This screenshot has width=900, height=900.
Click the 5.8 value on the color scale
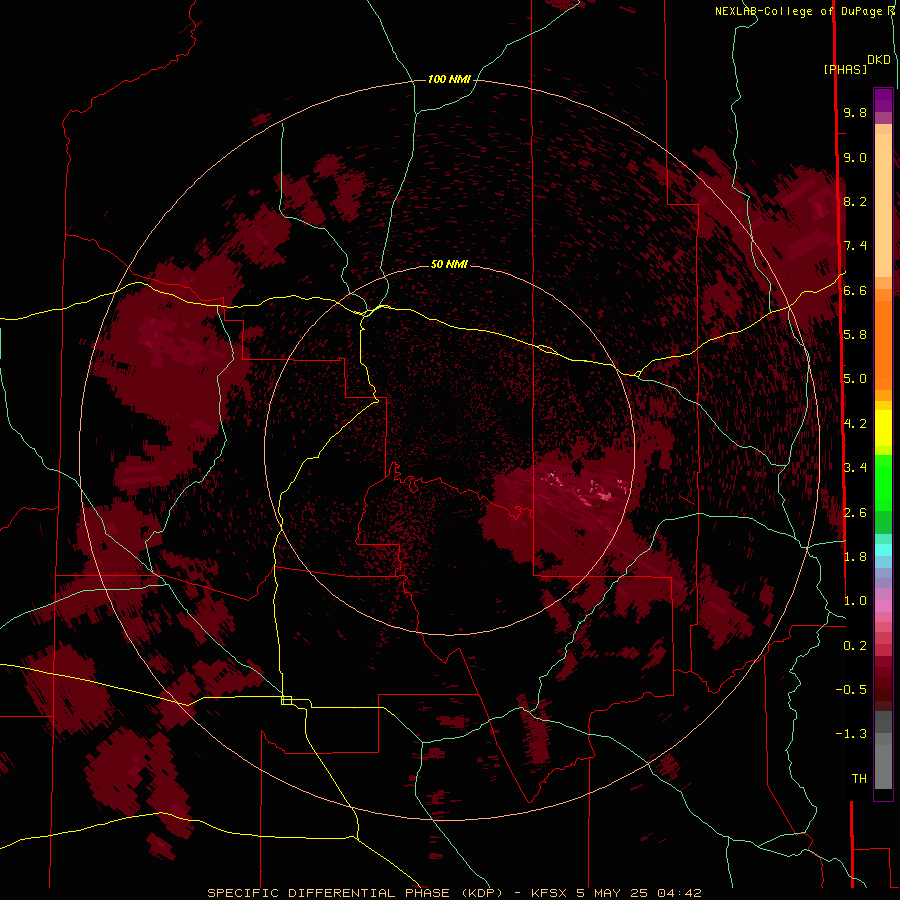[x=855, y=335]
